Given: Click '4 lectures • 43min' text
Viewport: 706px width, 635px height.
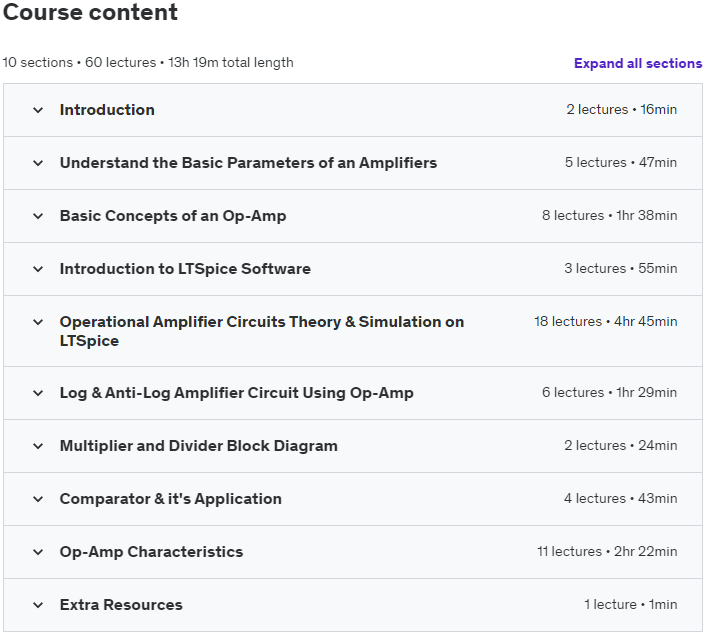Looking at the screenshot, I should click(x=620, y=499).
